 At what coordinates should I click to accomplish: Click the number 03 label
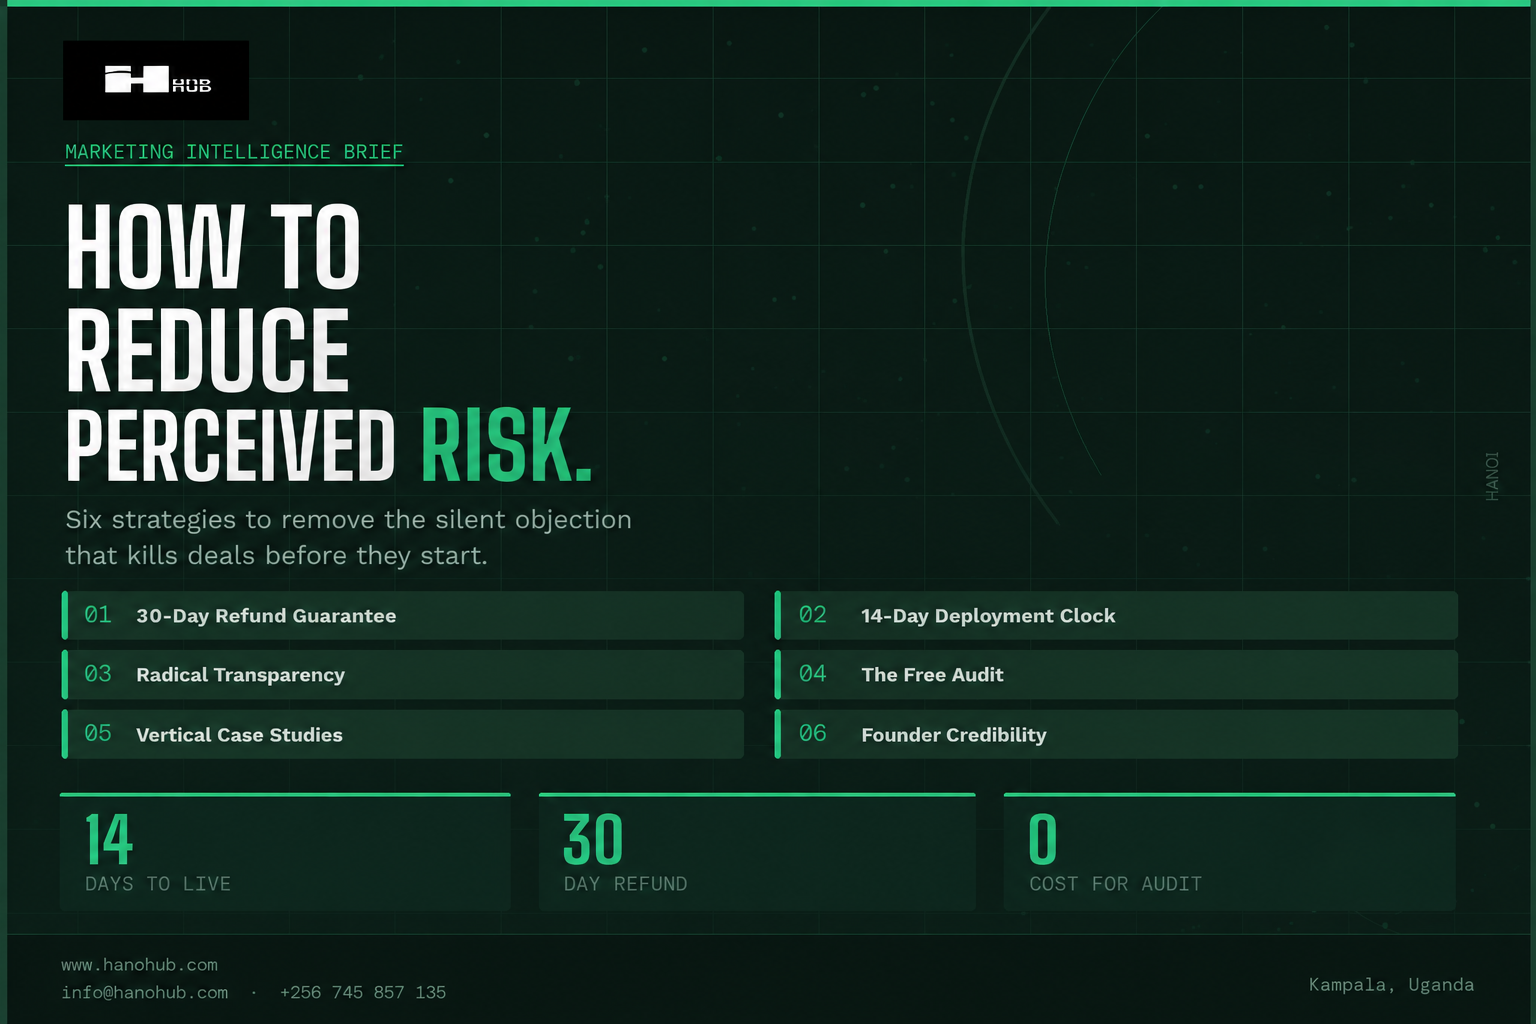coord(98,674)
